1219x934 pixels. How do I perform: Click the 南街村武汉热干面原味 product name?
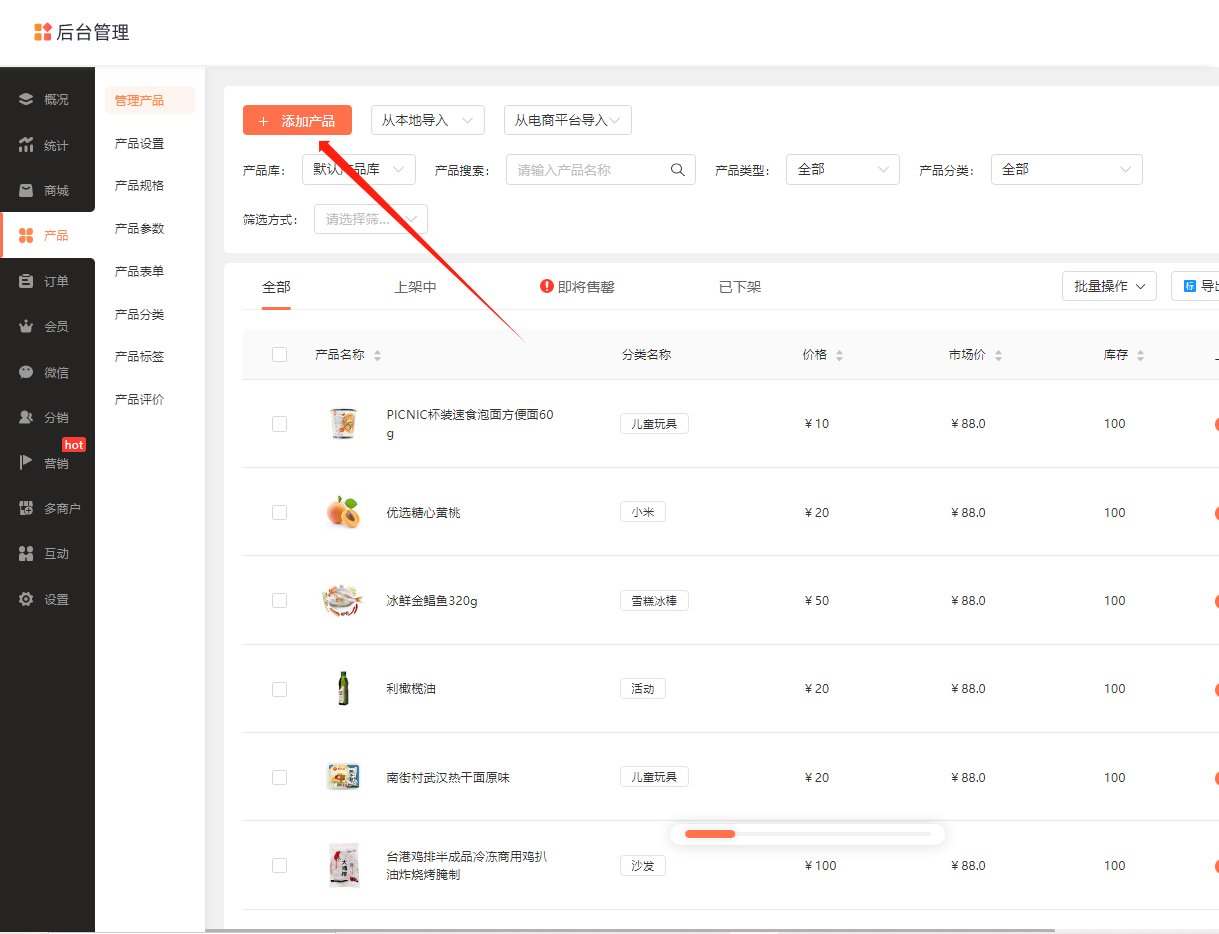pyautogui.click(x=448, y=777)
